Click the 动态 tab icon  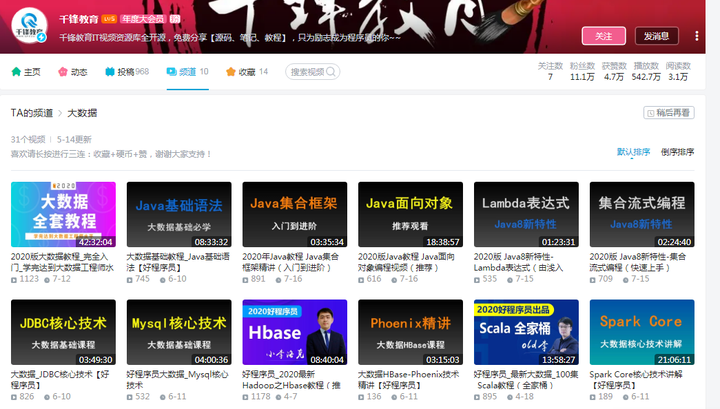point(63,72)
